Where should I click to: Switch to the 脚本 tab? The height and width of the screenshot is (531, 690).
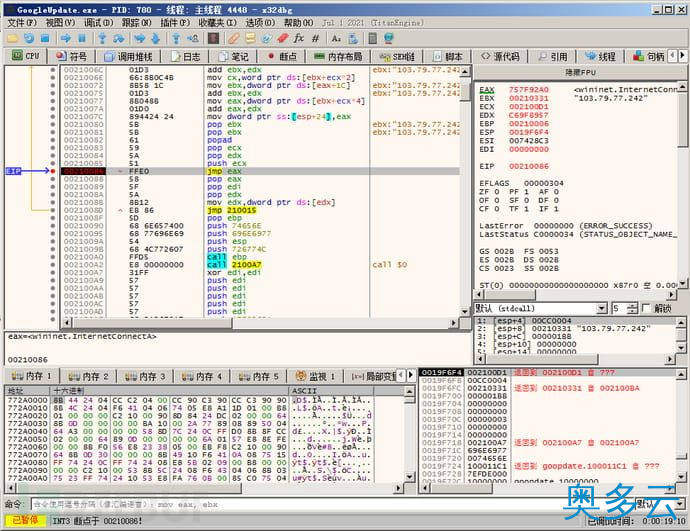tap(448, 56)
